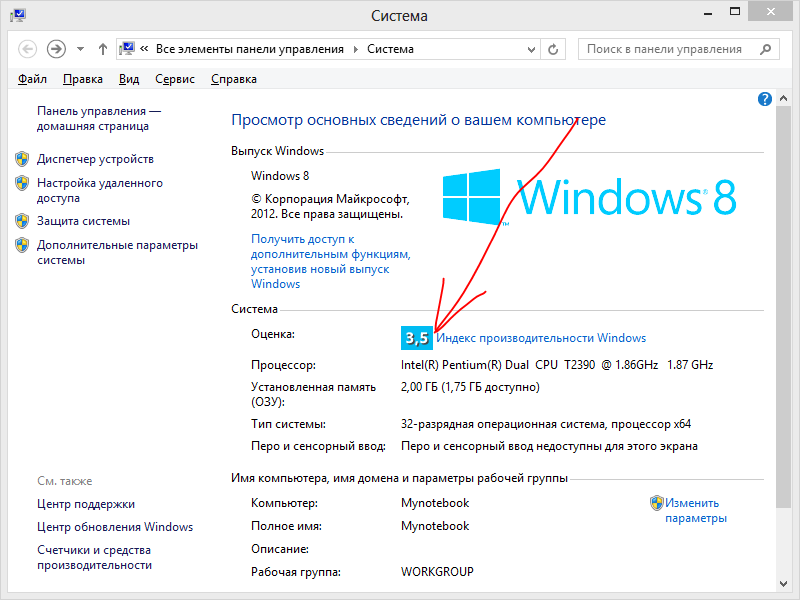The image size is (800, 600).
Task: Go back with the Back arrow button
Action: pos(28,49)
